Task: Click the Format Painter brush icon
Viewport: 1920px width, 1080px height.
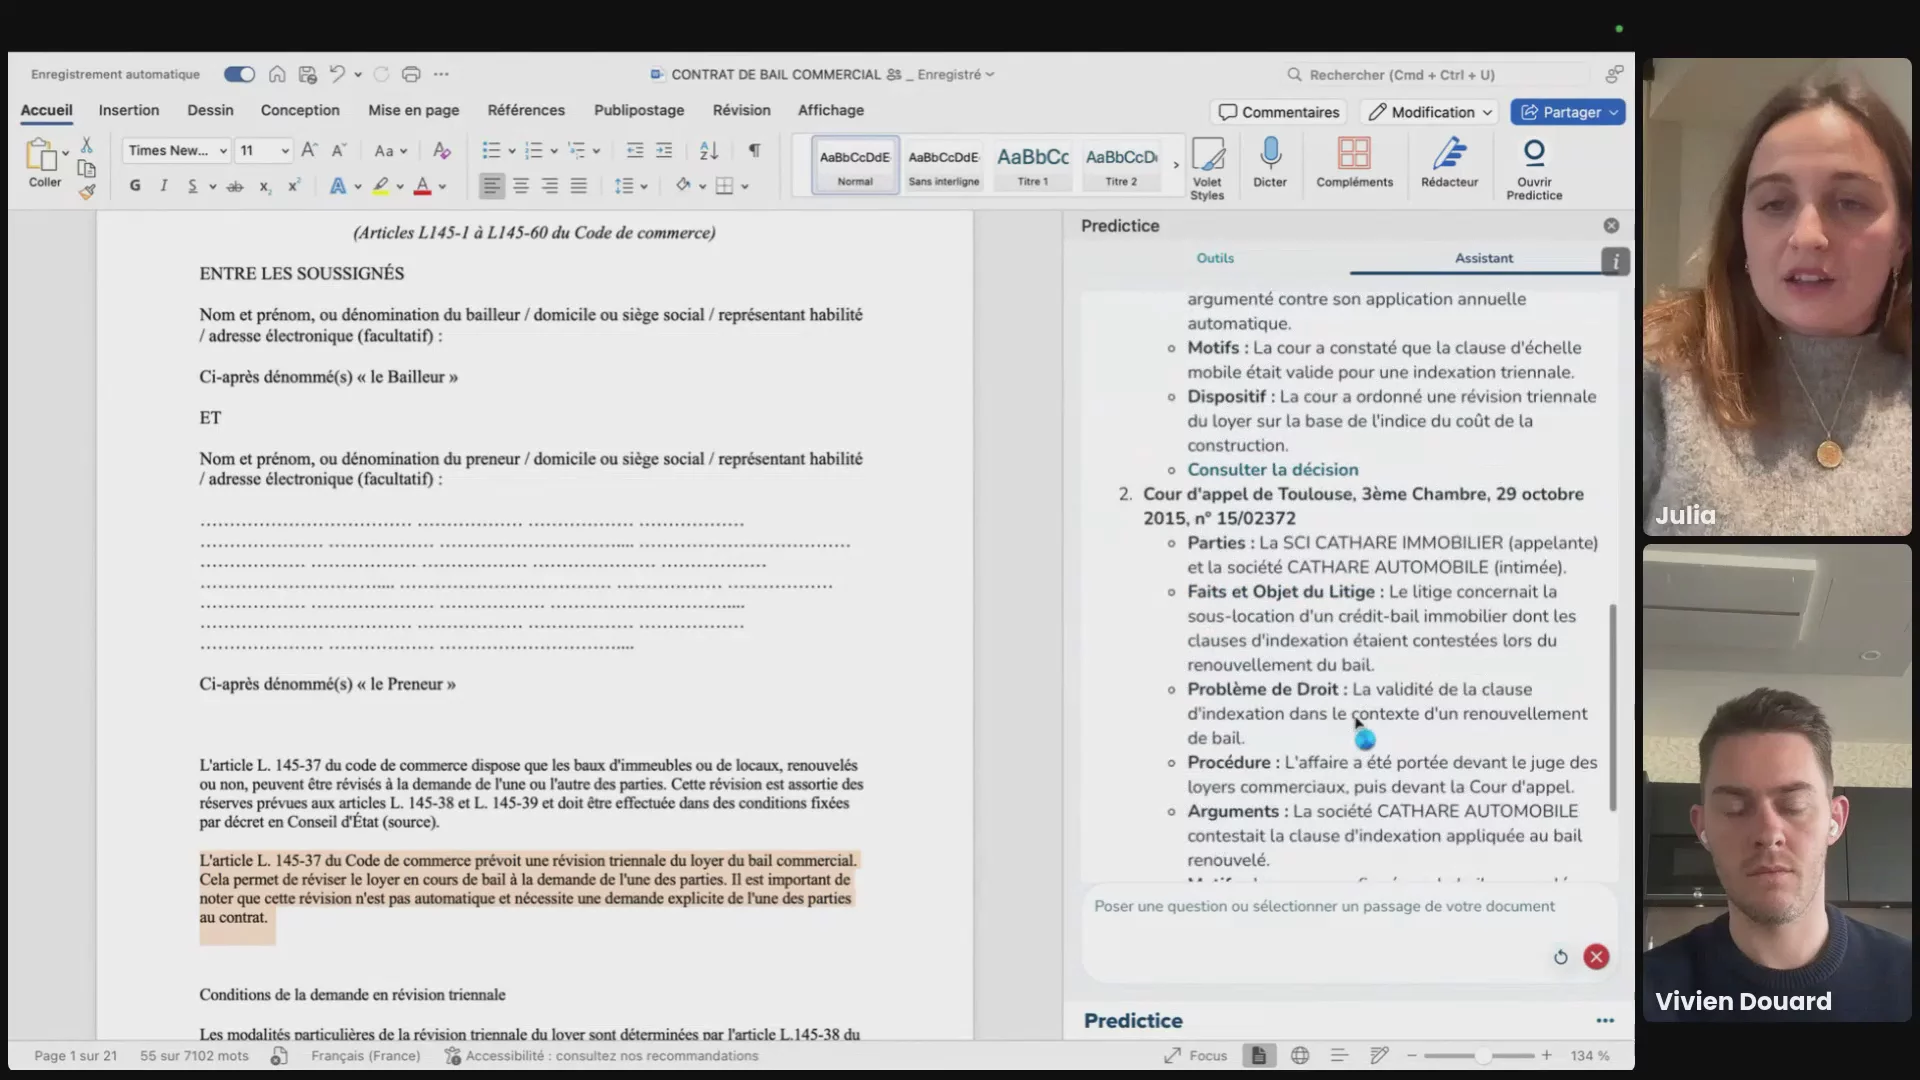Action: coord(87,191)
